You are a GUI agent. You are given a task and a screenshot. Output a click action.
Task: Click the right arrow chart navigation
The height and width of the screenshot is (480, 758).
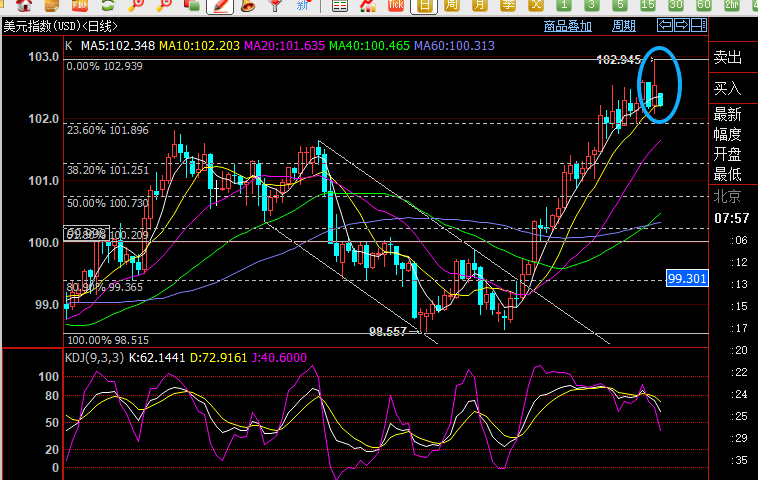682,25
